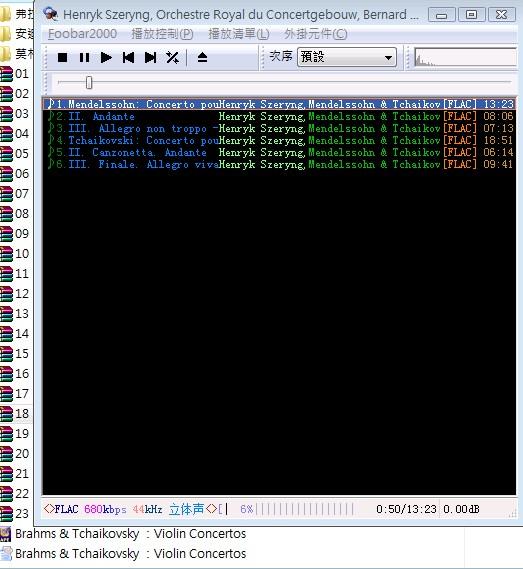Select archive file 10 in file list
Screen dimensions: 523x569
click(15, 253)
